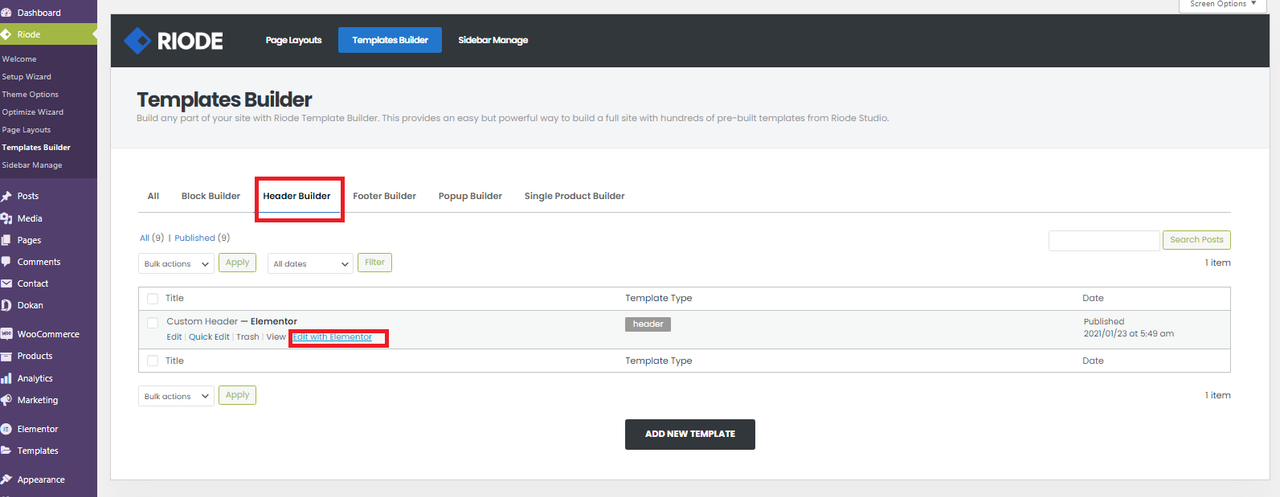Click the top Apply button
The width and height of the screenshot is (1280, 497).
point(237,262)
